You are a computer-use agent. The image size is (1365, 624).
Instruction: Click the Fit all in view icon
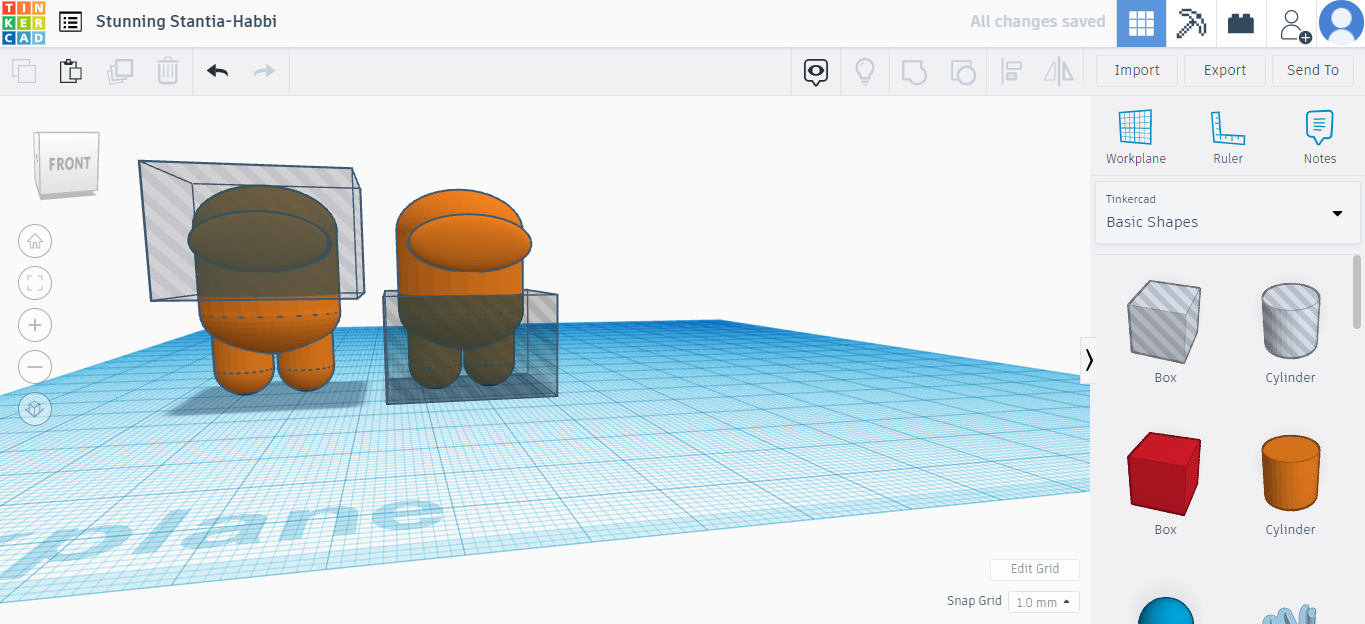click(x=35, y=283)
